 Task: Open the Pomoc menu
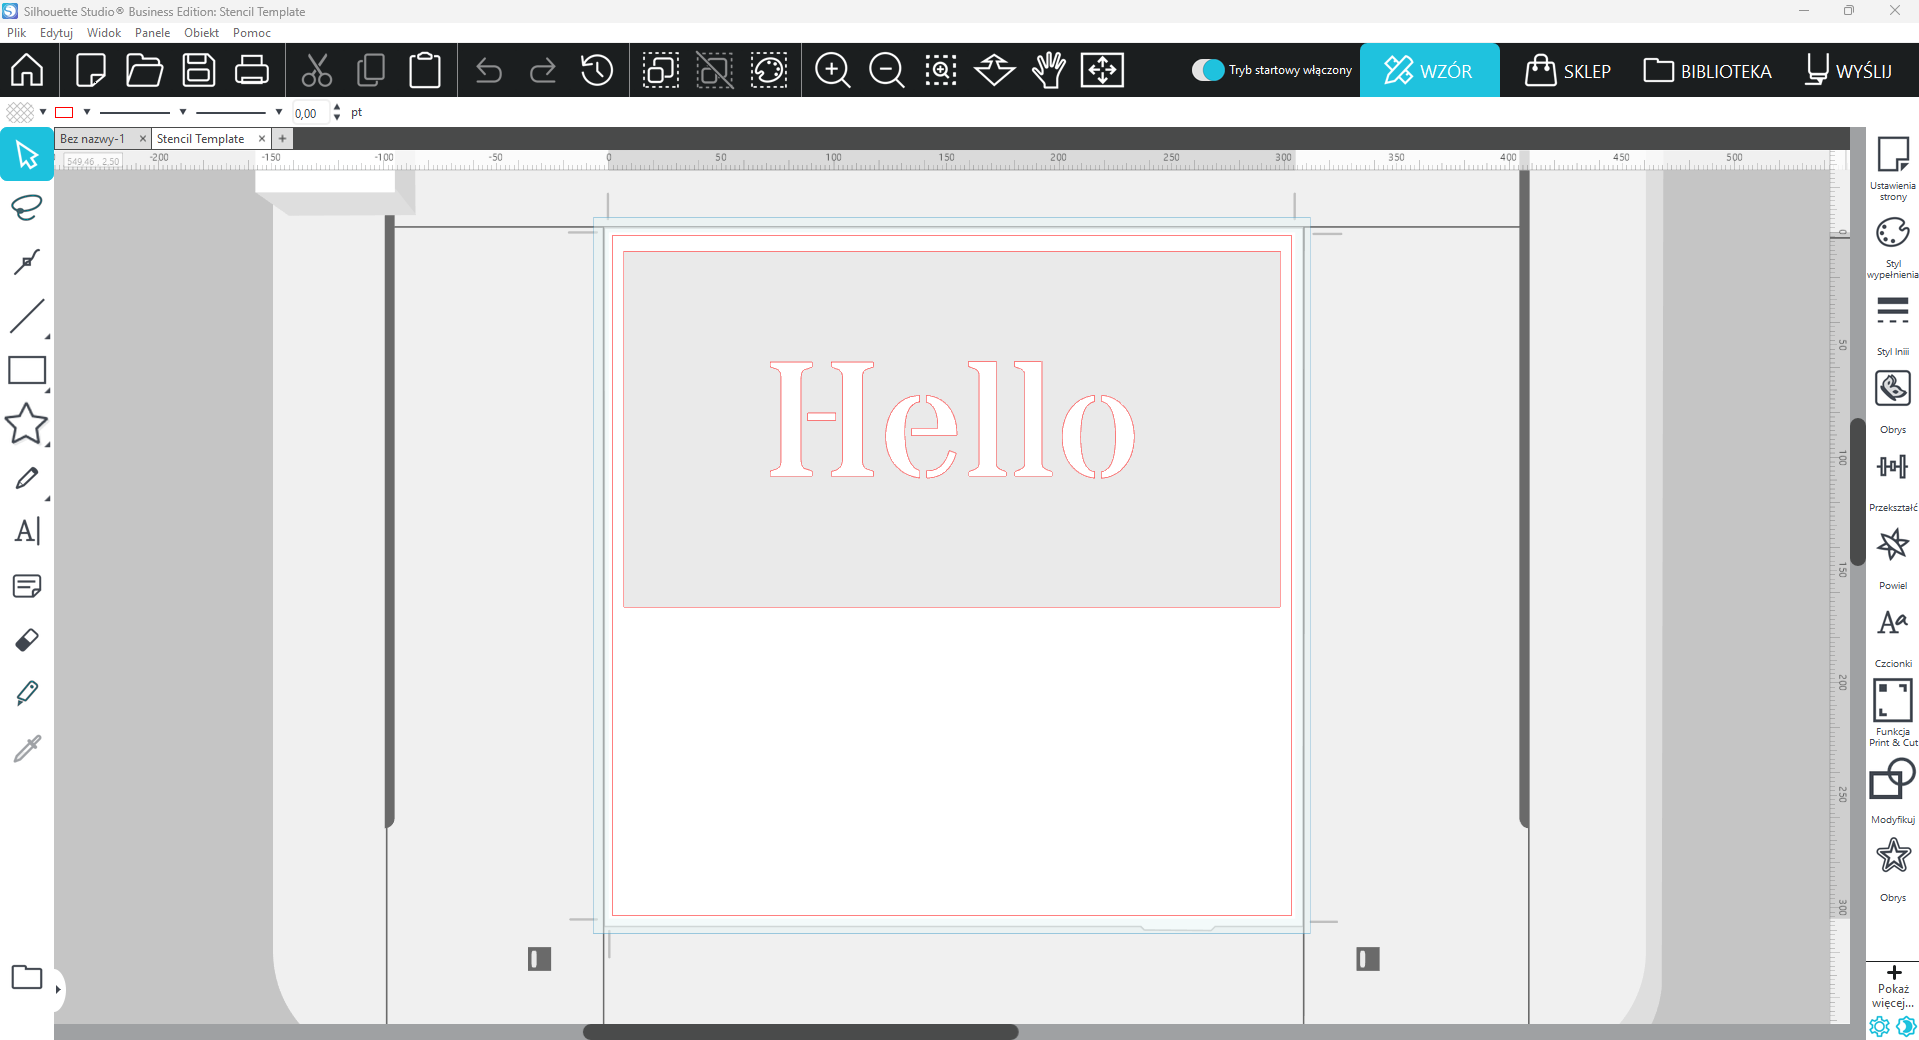point(252,33)
